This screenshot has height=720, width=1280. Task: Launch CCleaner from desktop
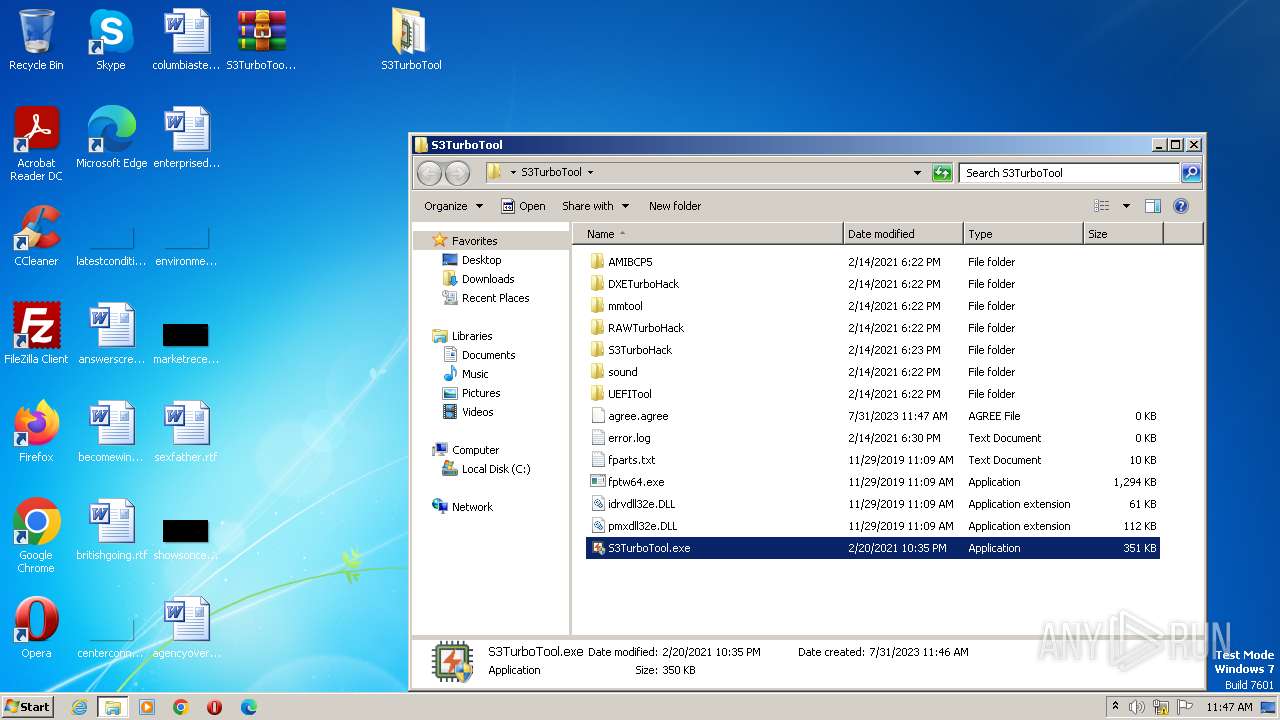(x=36, y=236)
